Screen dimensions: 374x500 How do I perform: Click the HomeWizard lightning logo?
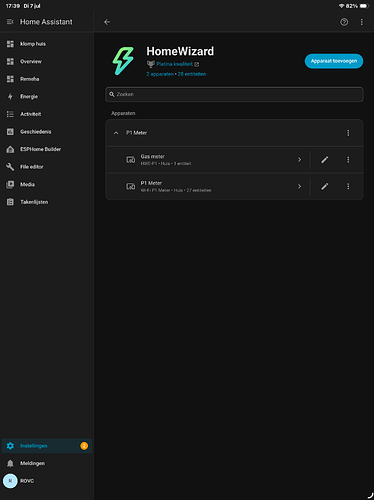click(x=123, y=61)
